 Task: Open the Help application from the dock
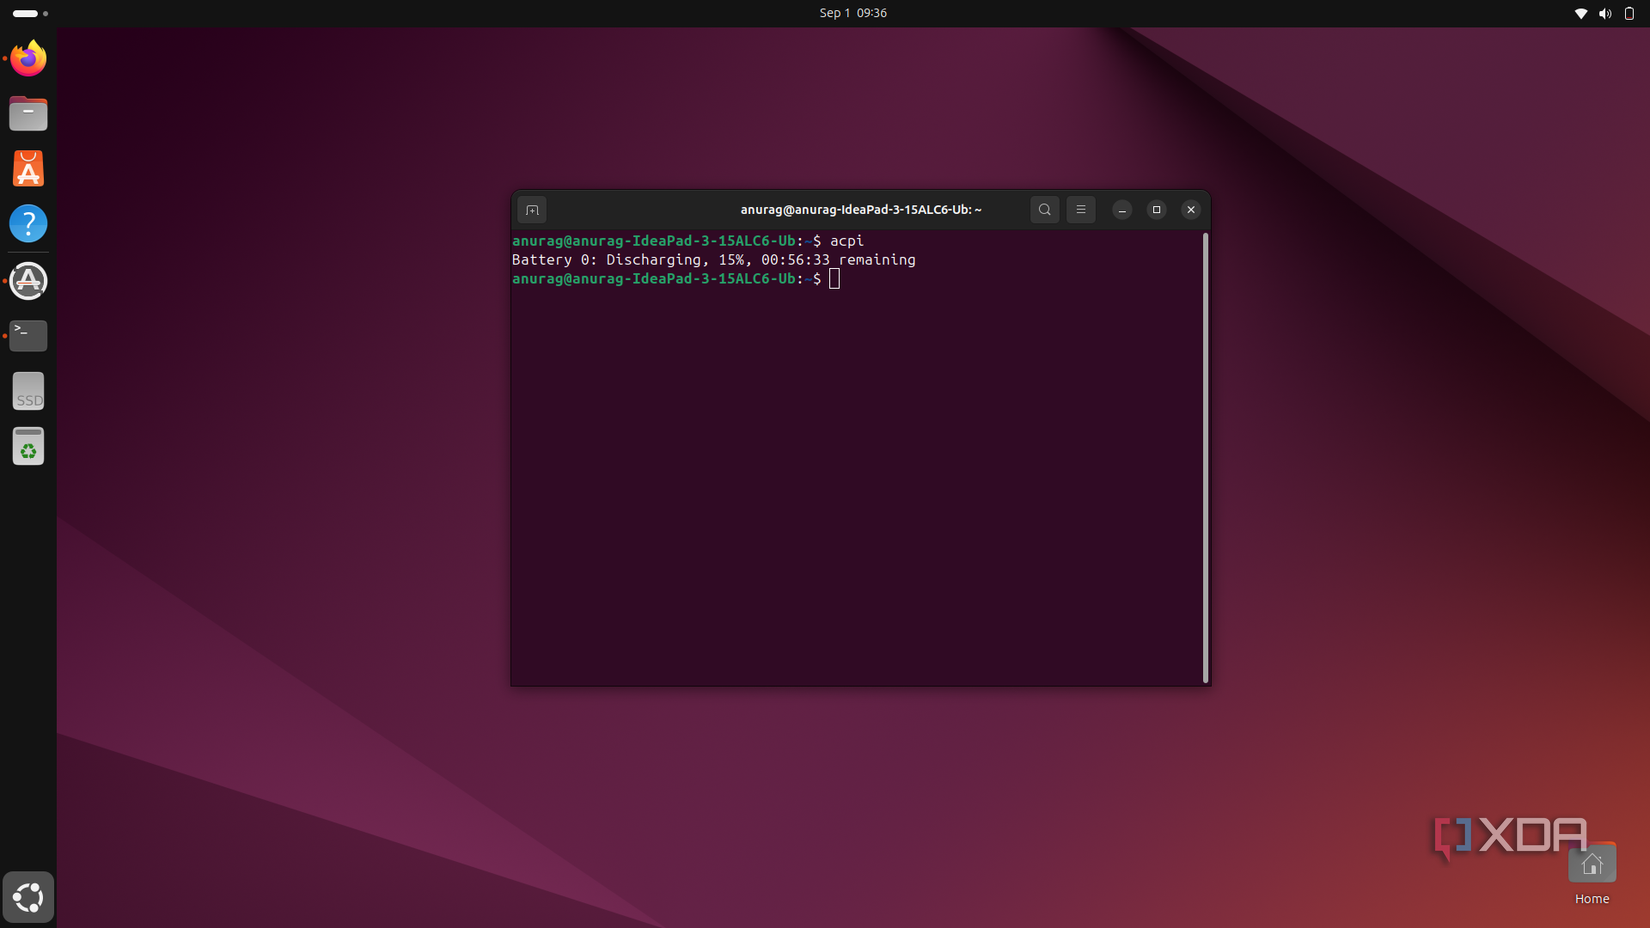28,224
